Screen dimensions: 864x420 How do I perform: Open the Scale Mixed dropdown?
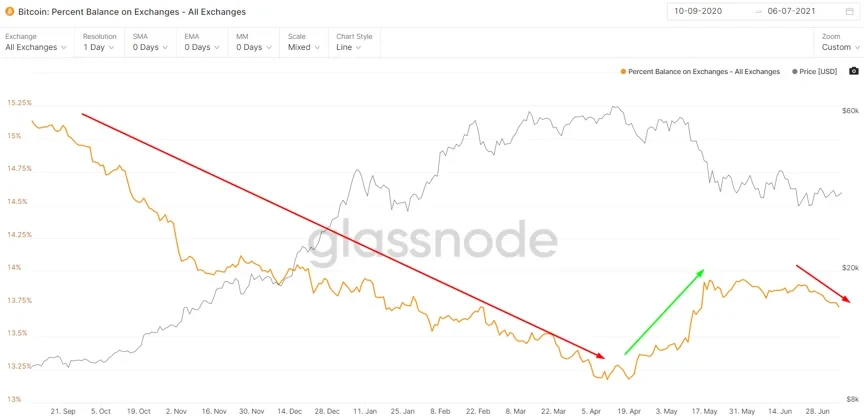(303, 47)
